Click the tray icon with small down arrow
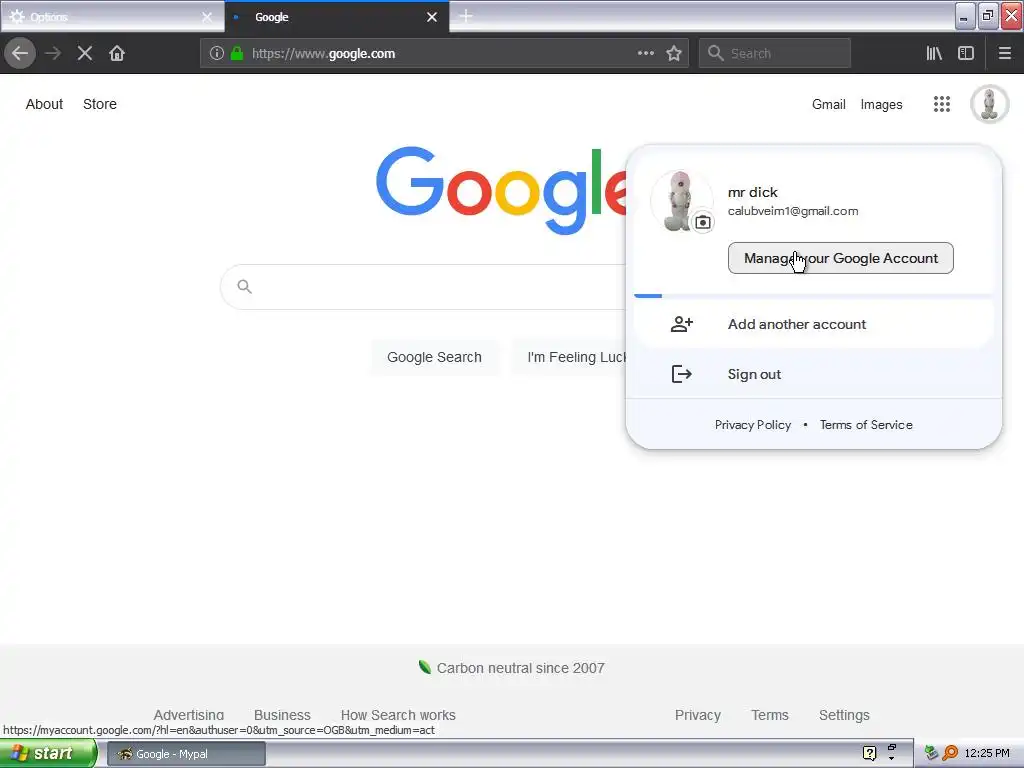This screenshot has width=1024, height=768. pos(892,753)
